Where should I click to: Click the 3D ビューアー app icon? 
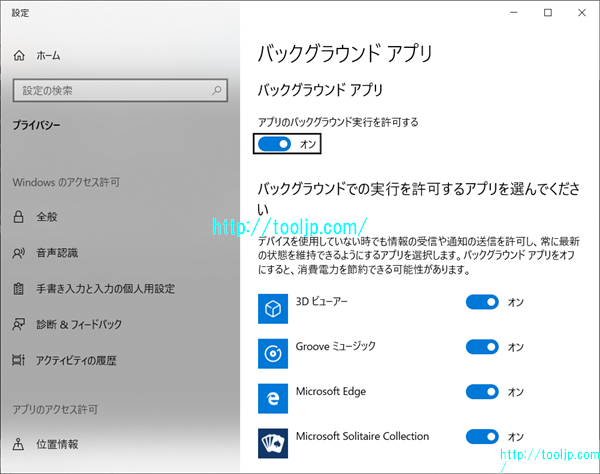pyautogui.click(x=273, y=309)
